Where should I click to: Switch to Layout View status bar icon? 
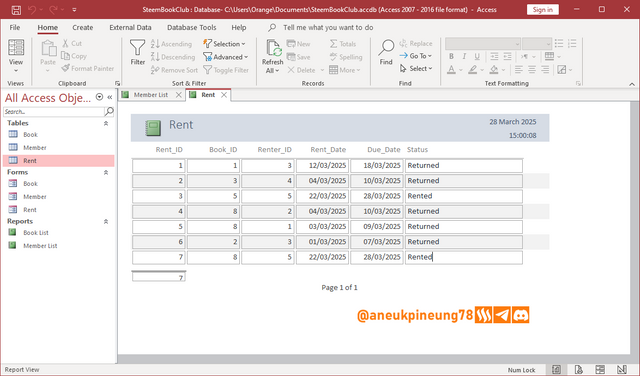pyautogui.click(x=600, y=369)
